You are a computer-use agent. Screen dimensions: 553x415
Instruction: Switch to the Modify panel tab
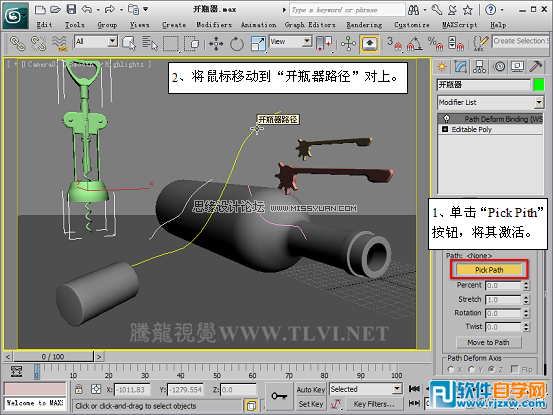click(461, 66)
